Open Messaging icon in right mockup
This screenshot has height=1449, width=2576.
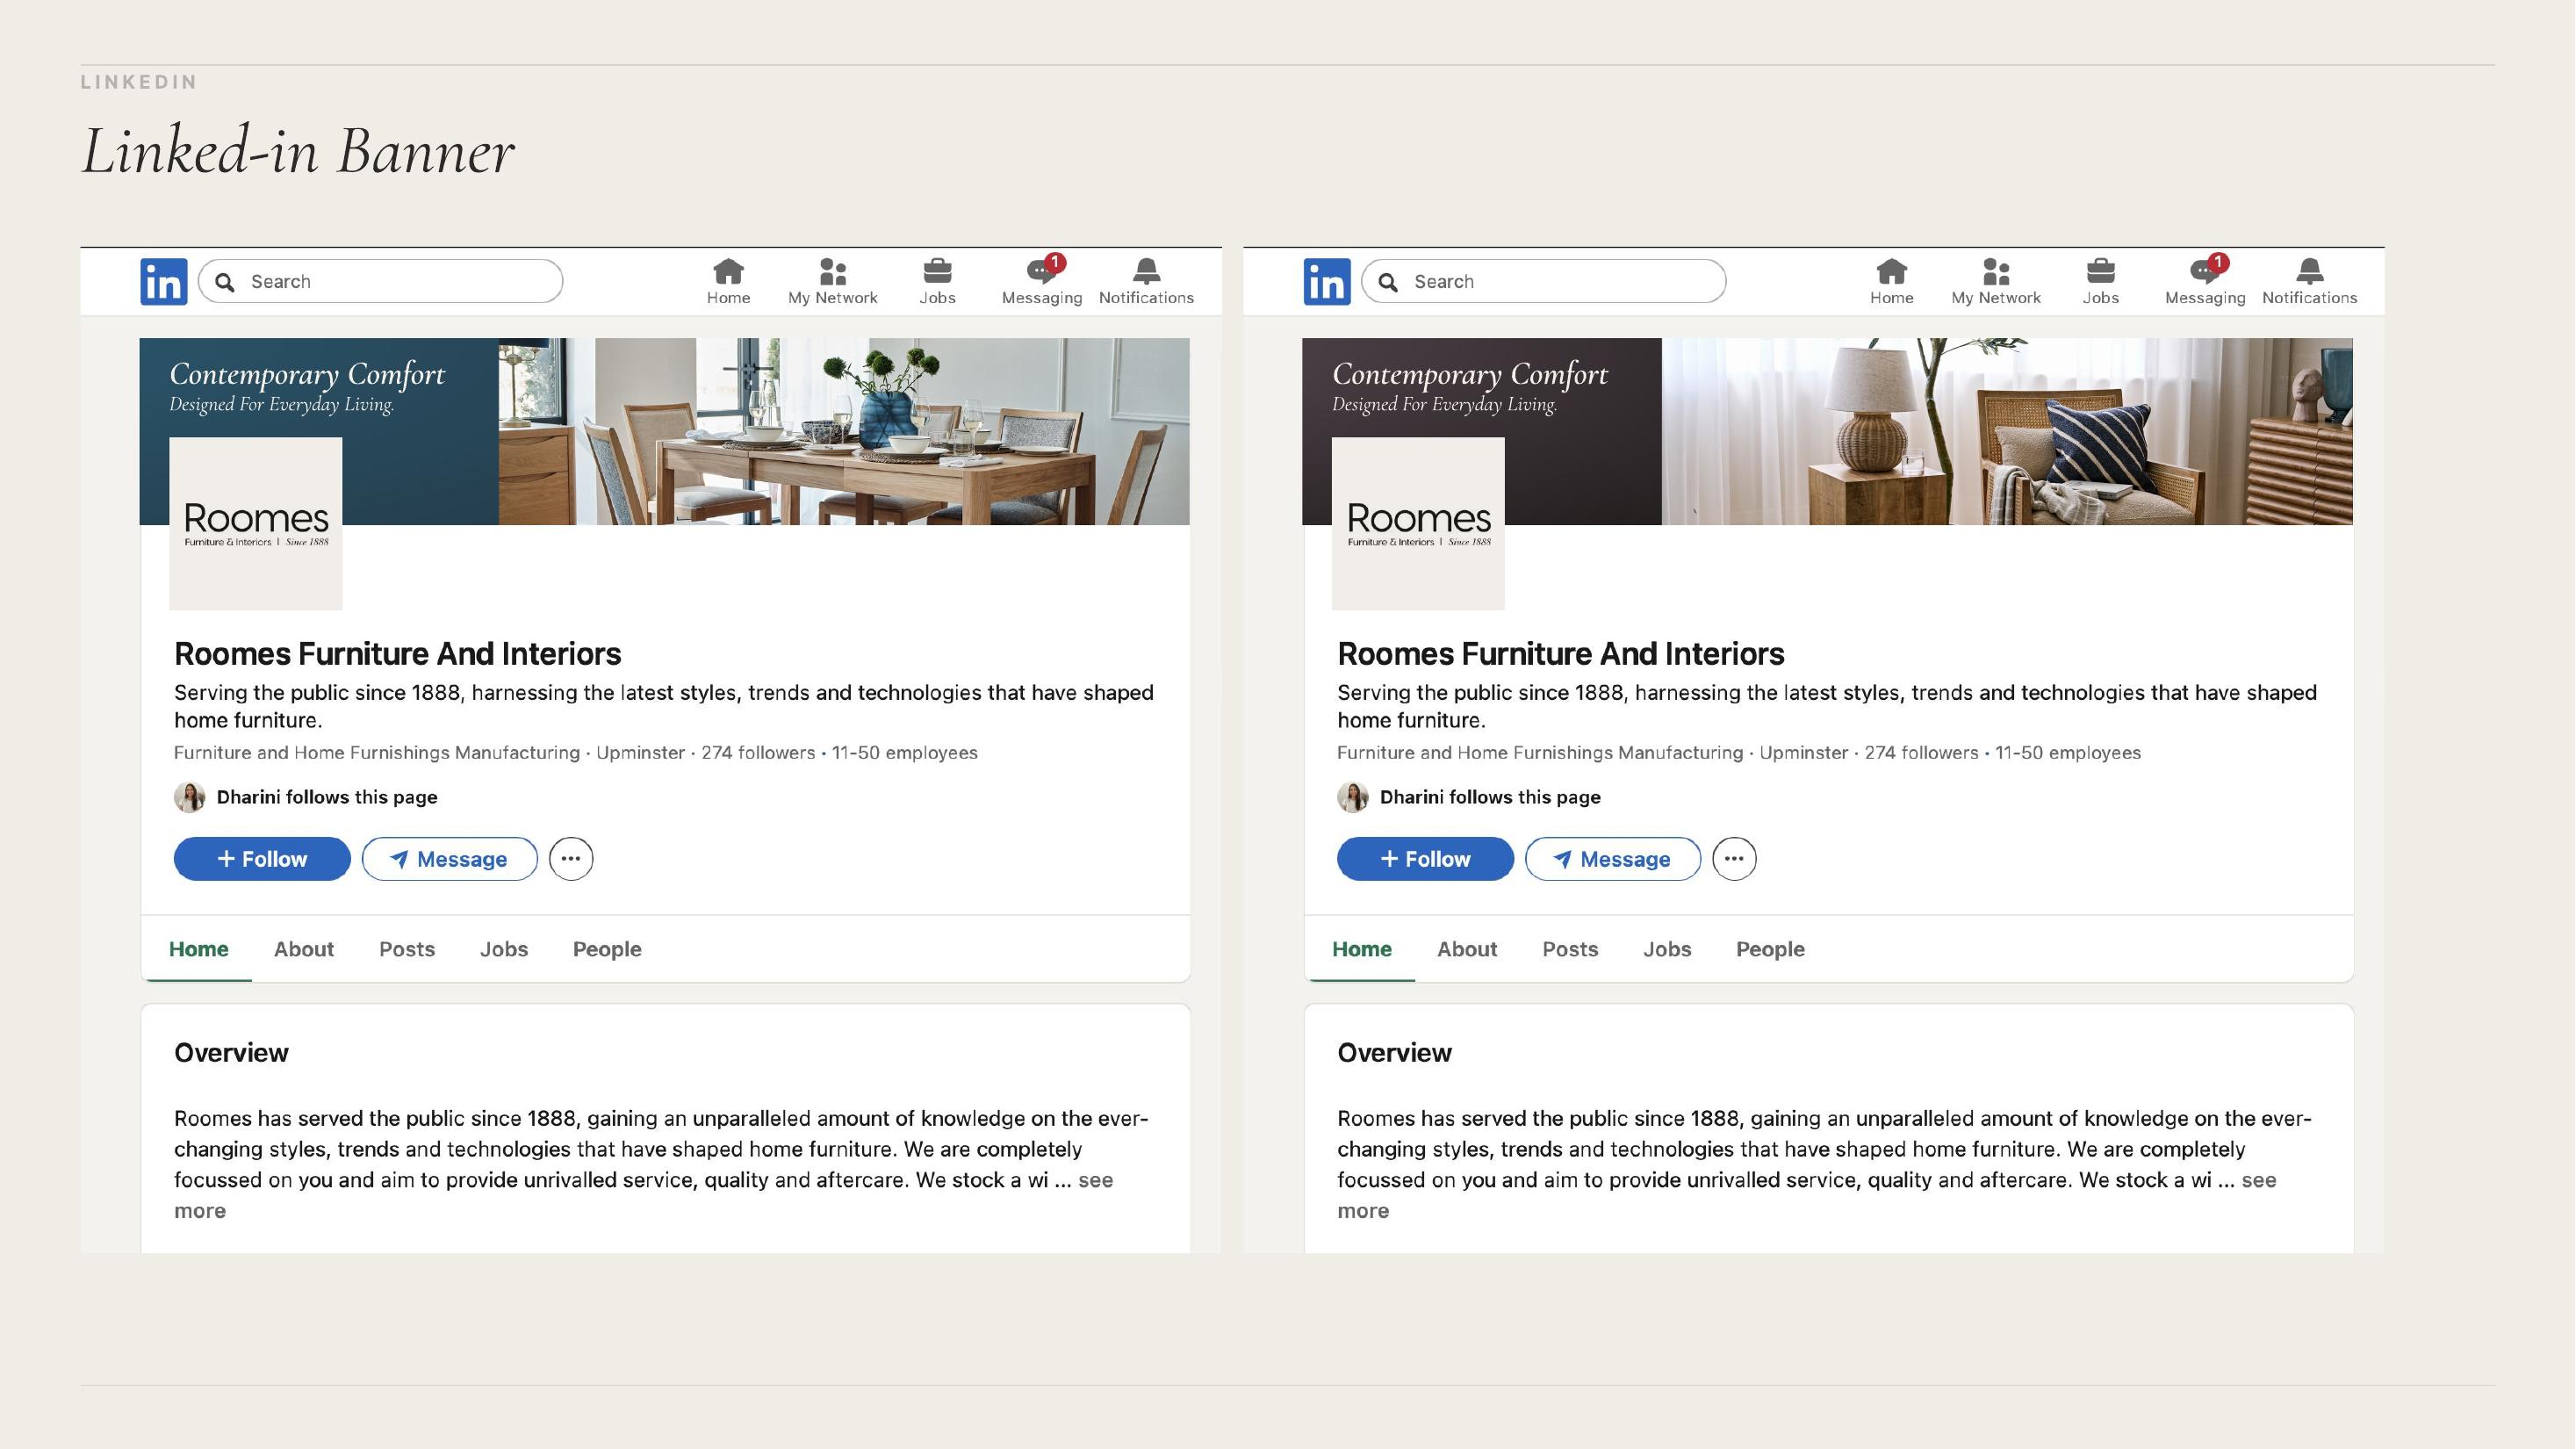(x=2206, y=270)
